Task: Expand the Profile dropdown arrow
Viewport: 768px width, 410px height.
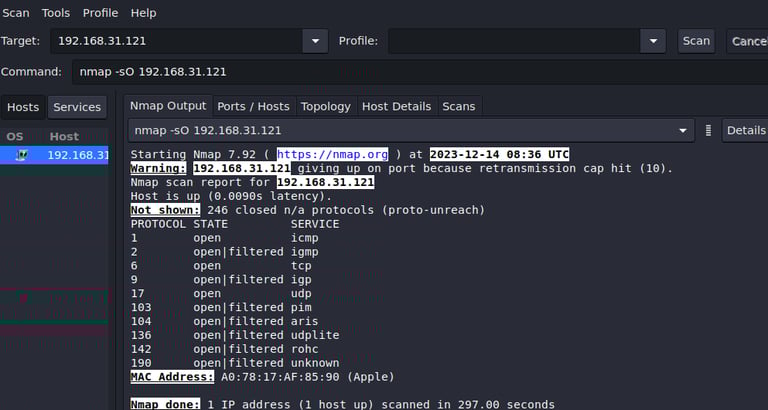Action: (x=653, y=41)
